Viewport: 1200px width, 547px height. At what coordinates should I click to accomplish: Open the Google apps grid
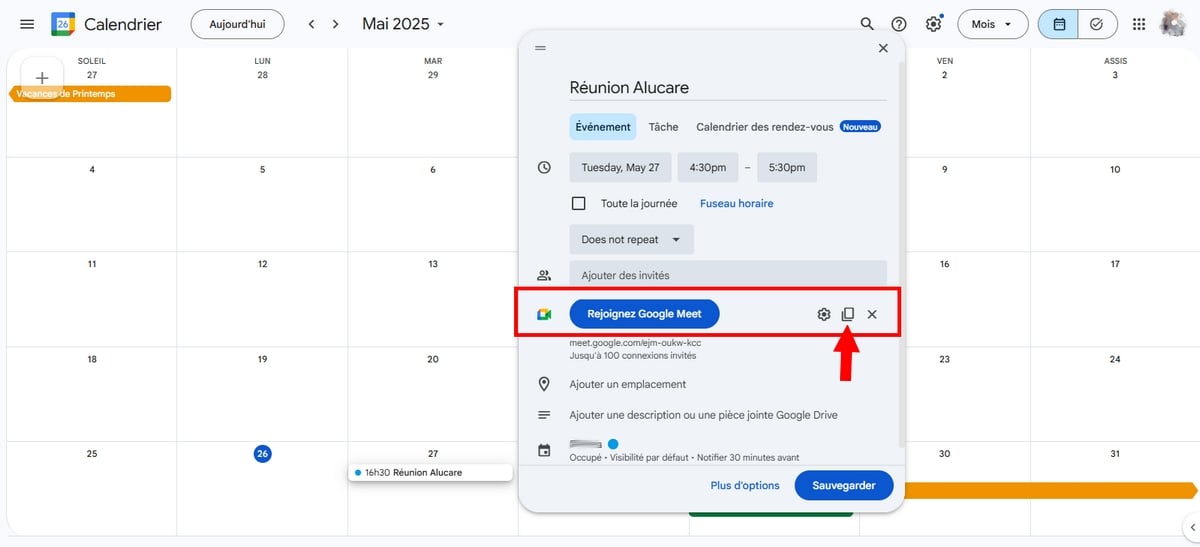[1139, 24]
